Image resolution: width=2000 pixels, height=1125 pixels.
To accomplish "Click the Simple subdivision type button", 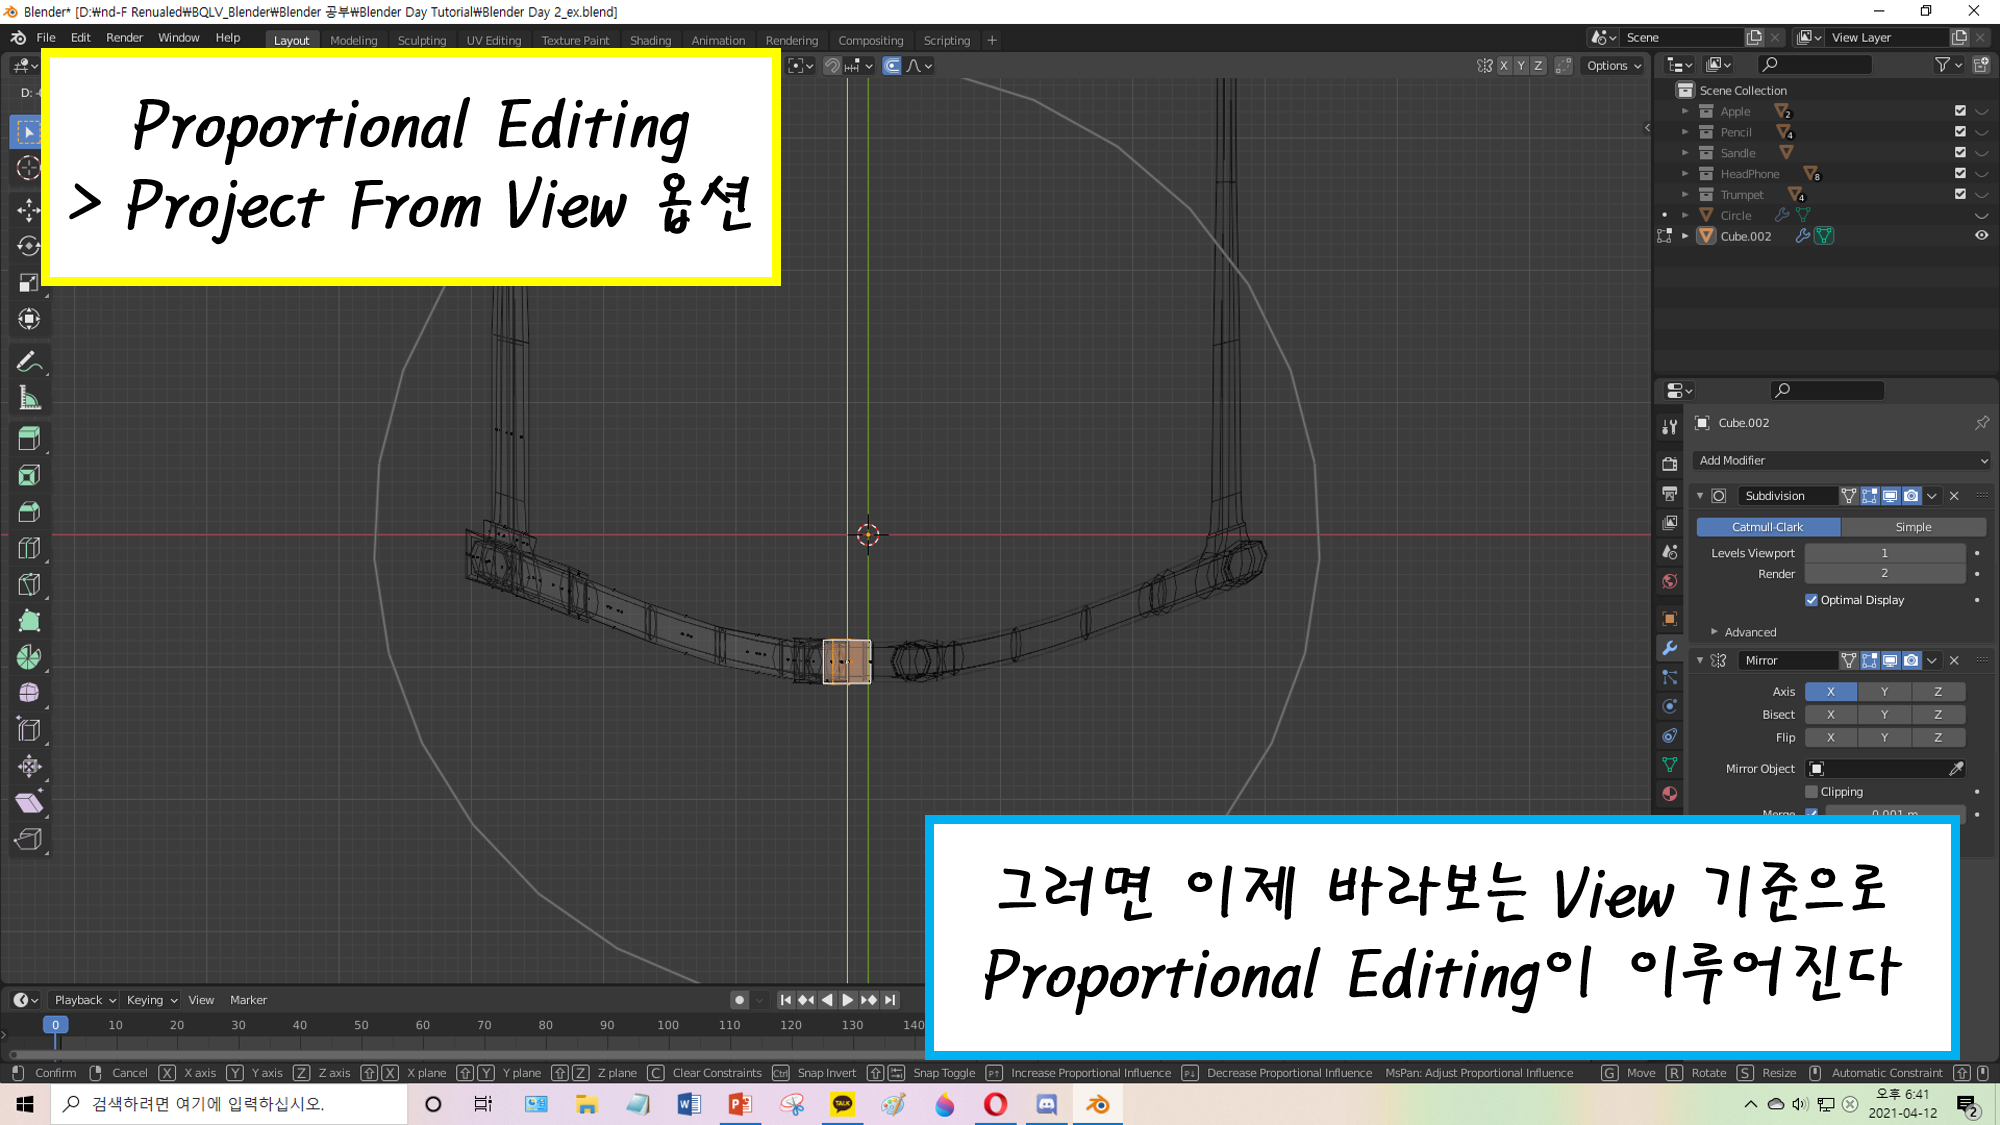I will click(1912, 527).
